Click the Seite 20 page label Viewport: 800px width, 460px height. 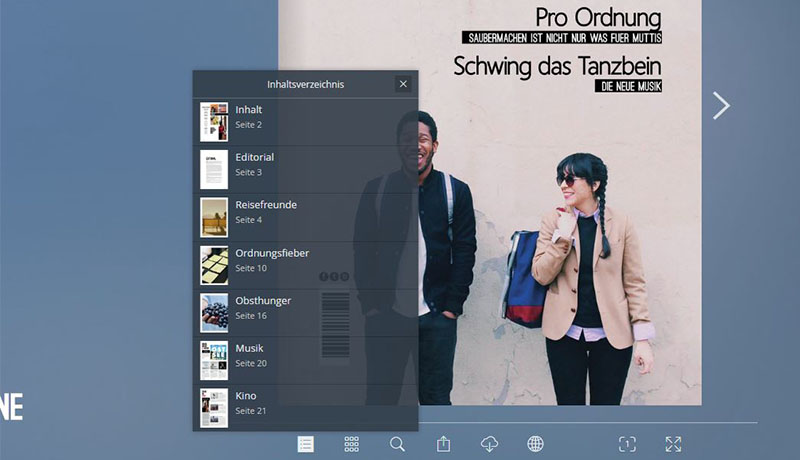tap(251, 363)
